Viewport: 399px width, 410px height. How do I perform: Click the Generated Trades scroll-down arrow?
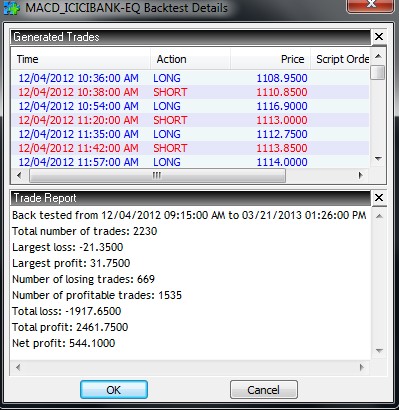(378, 159)
